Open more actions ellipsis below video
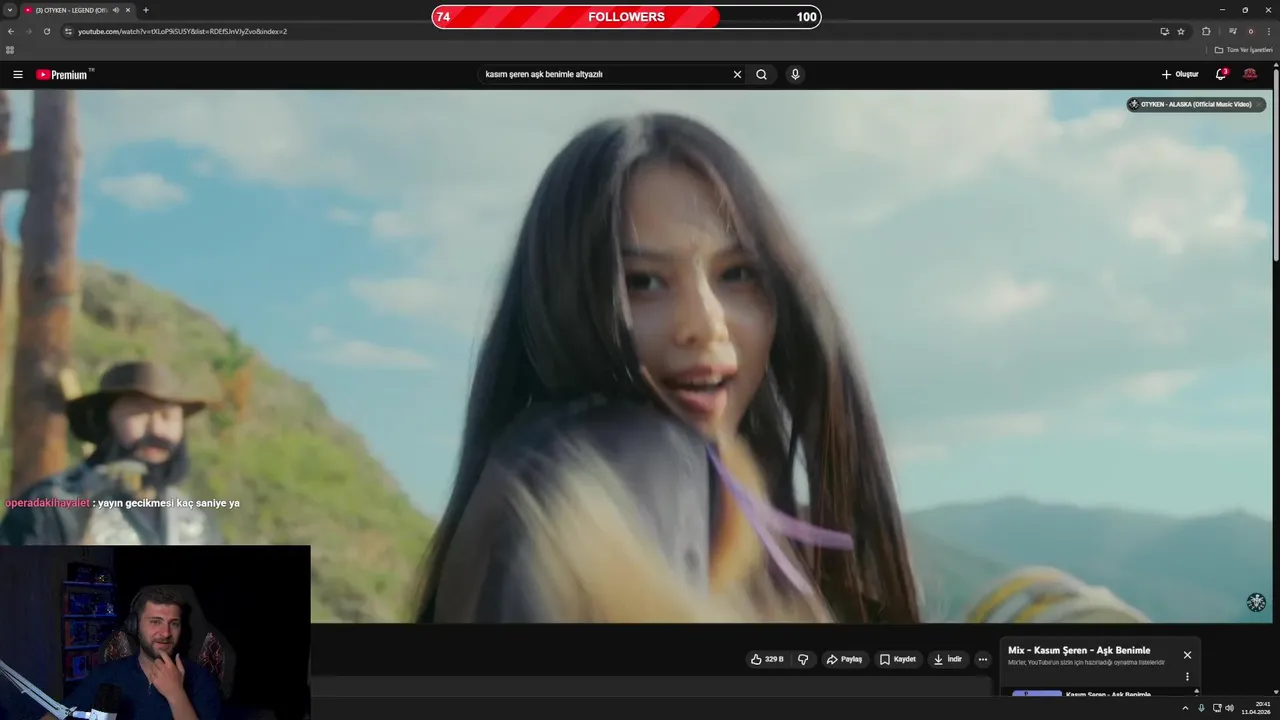Image resolution: width=1280 pixels, height=720 pixels. point(983,659)
